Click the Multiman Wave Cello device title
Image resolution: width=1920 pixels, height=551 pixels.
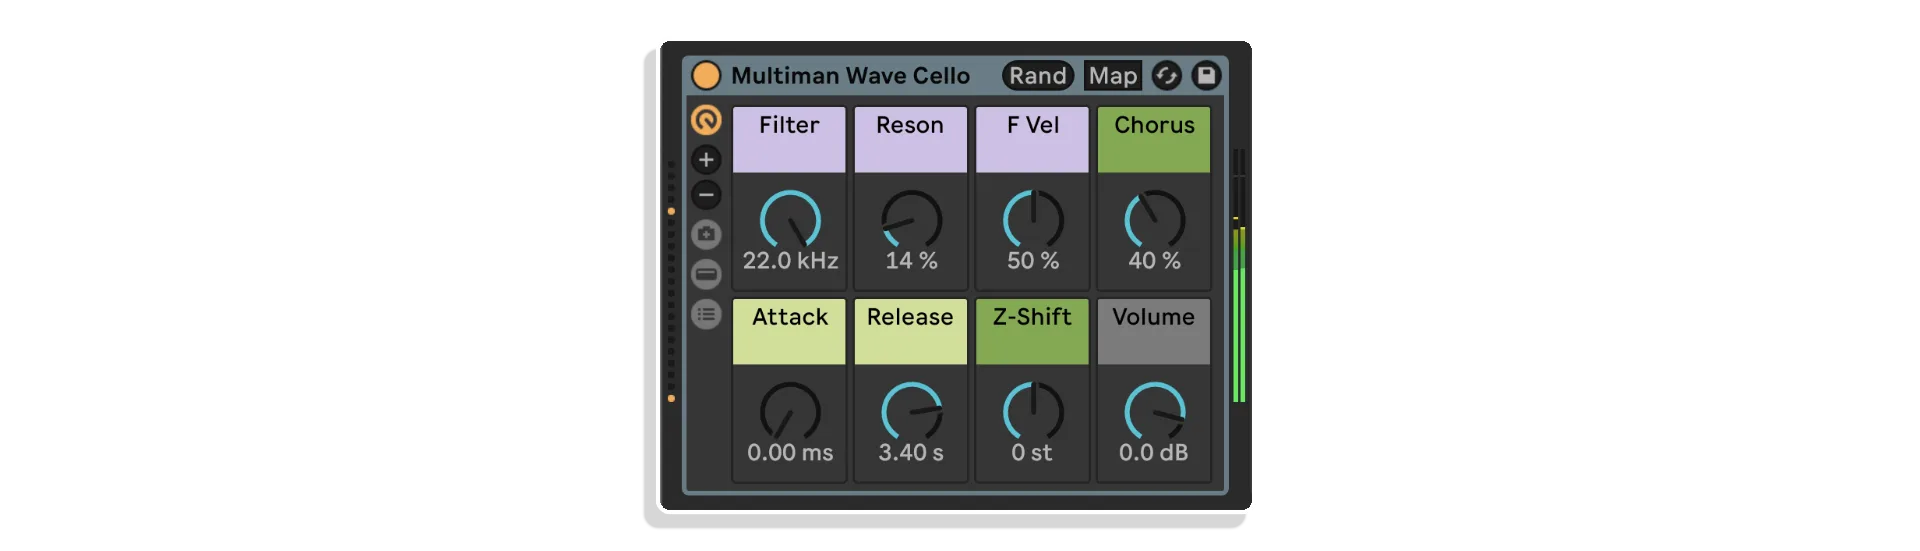[850, 76]
